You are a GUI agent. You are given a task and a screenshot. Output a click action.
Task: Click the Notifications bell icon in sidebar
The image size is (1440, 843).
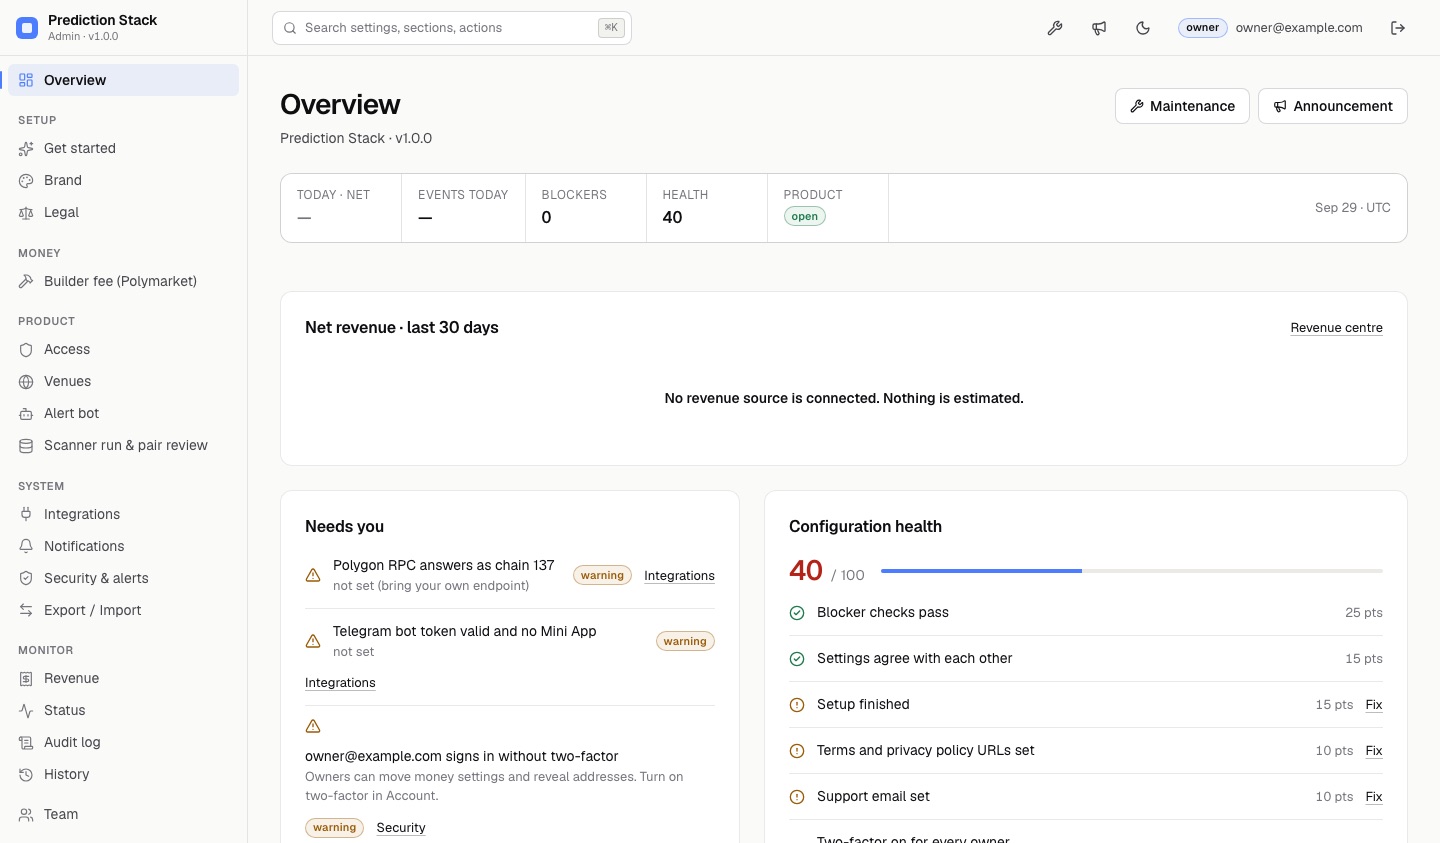click(x=26, y=547)
